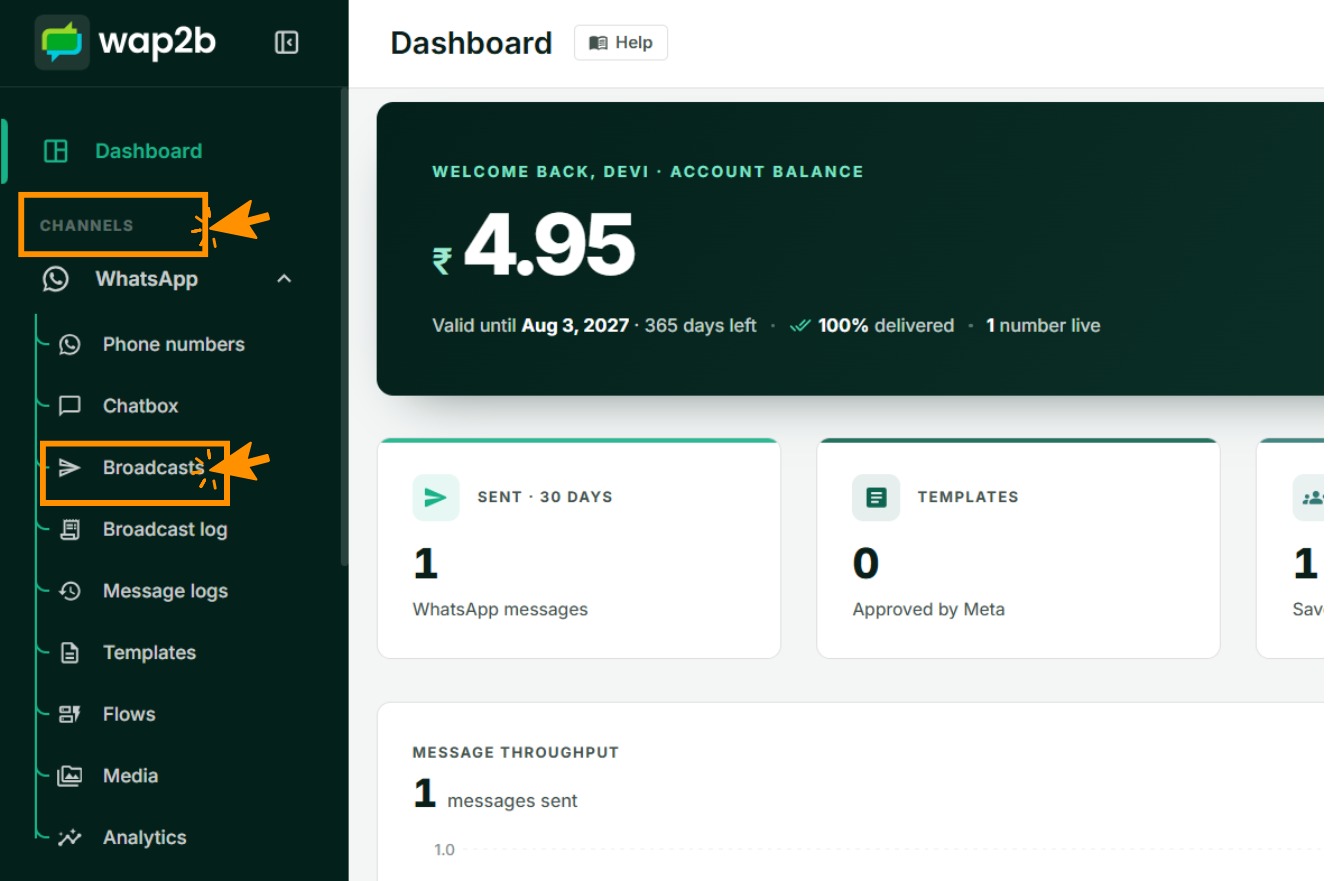The image size is (1333, 881).
Task: Open the Media page
Action: 130,776
